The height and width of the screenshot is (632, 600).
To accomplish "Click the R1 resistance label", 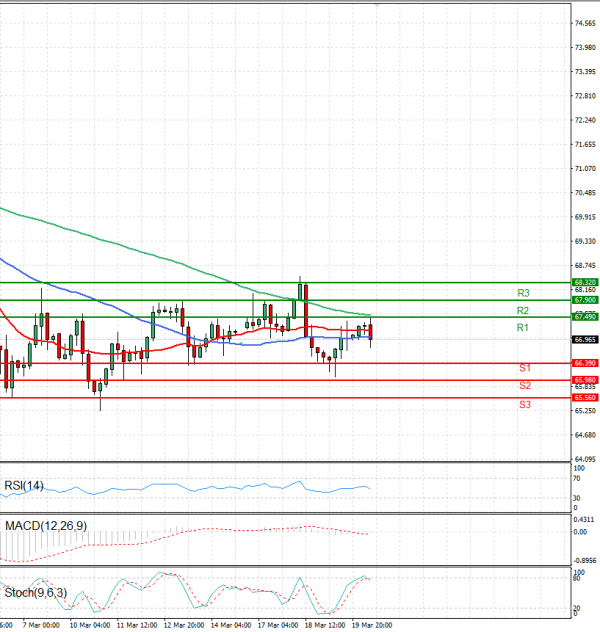I will click(523, 328).
